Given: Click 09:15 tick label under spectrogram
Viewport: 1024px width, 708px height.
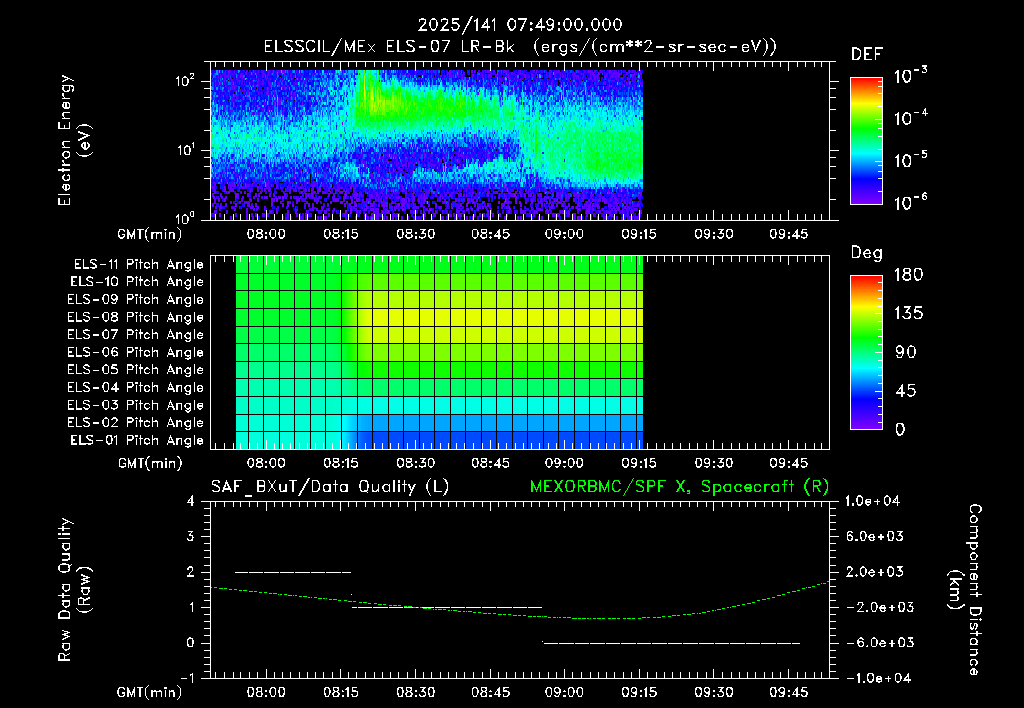Looking at the screenshot, I should (639, 234).
